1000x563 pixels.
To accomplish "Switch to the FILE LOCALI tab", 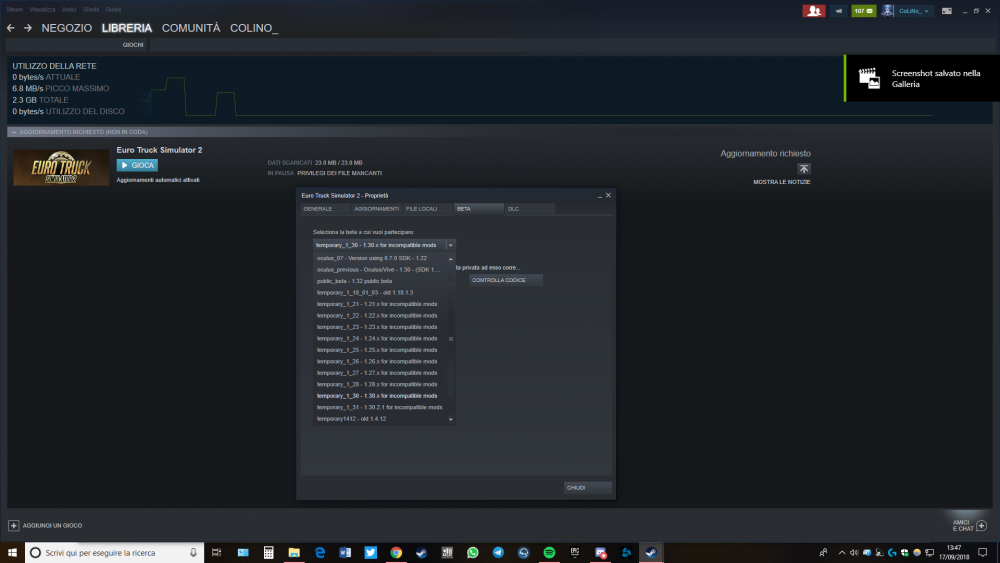I will tap(429, 208).
